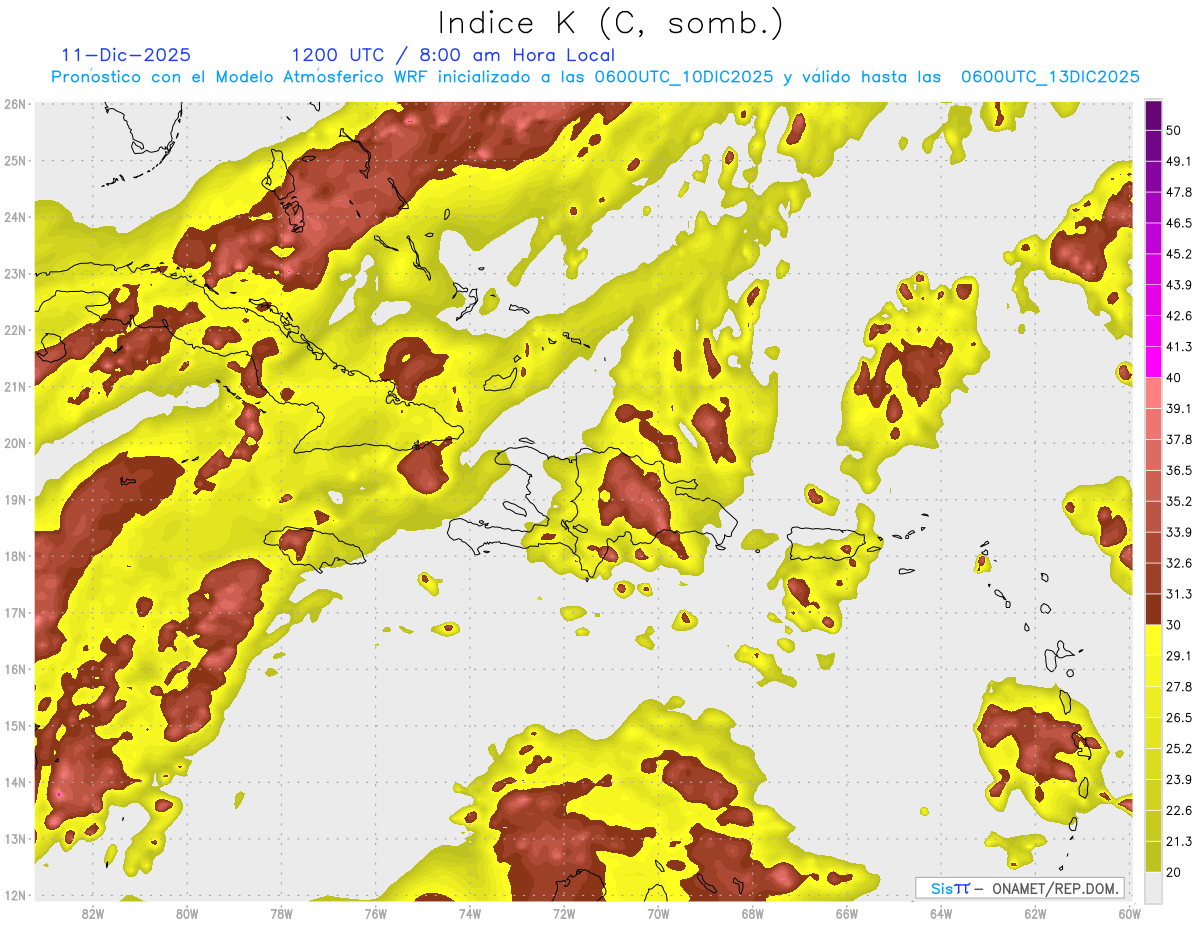Click the colorbar value "36.5"
The height and width of the screenshot is (927, 1200).
[x=1179, y=470]
